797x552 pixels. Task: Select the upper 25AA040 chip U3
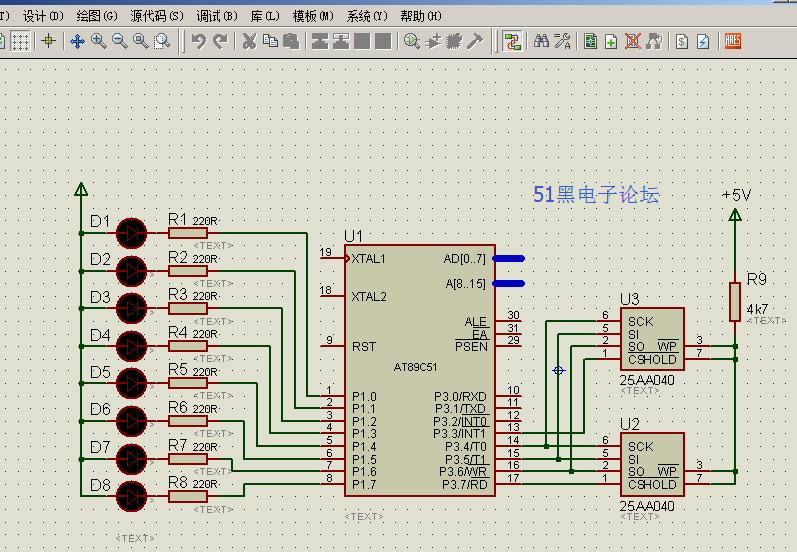coord(652,339)
